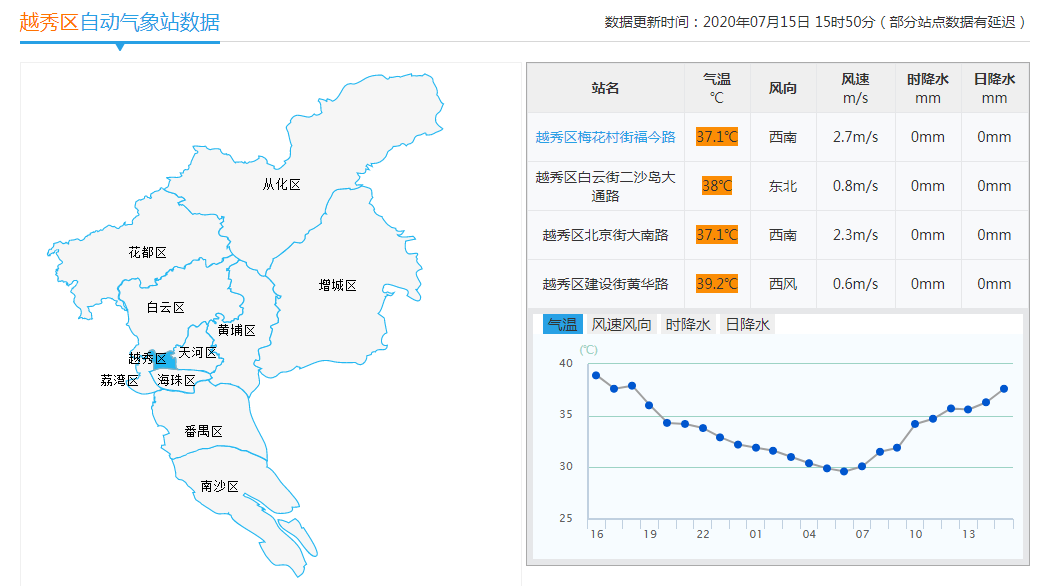
Task: Switch to 日降水 chart tab
Action: tap(747, 324)
